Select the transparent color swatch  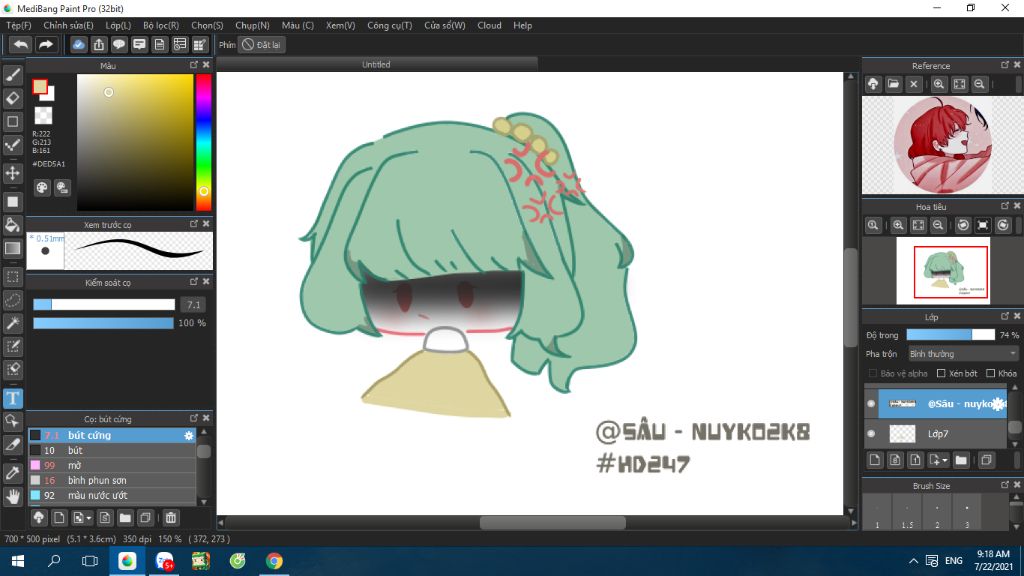[43, 116]
